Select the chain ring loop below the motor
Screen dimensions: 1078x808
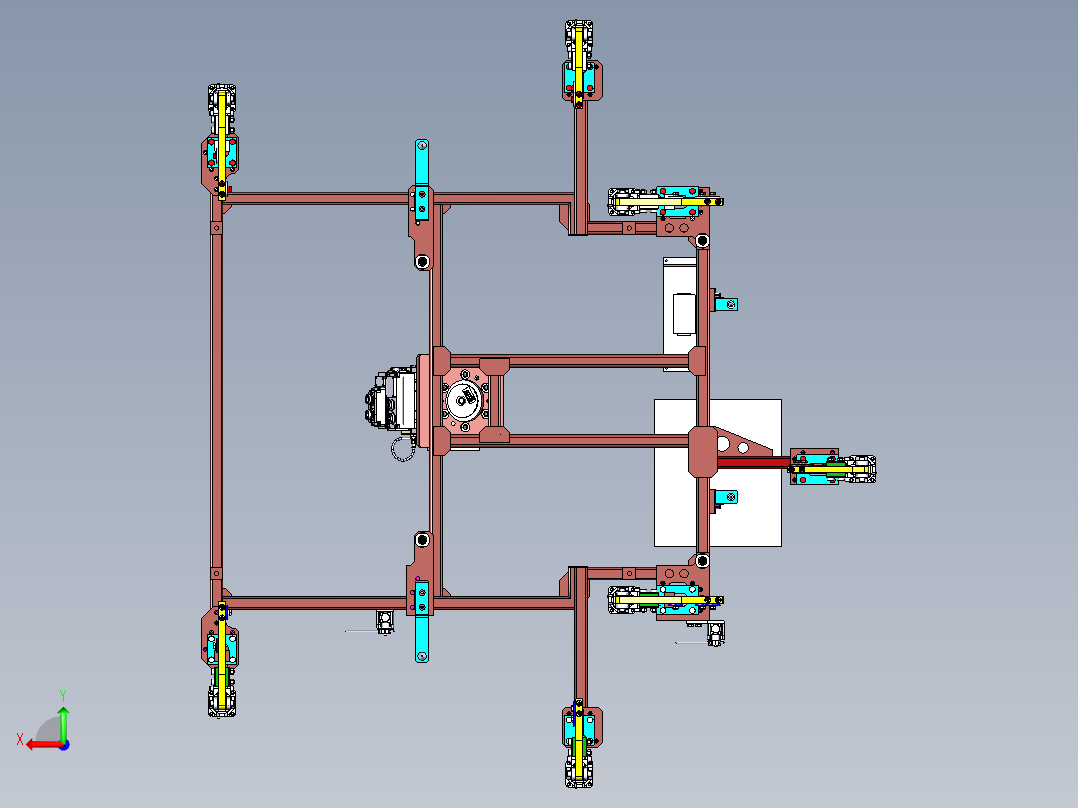coord(403,450)
